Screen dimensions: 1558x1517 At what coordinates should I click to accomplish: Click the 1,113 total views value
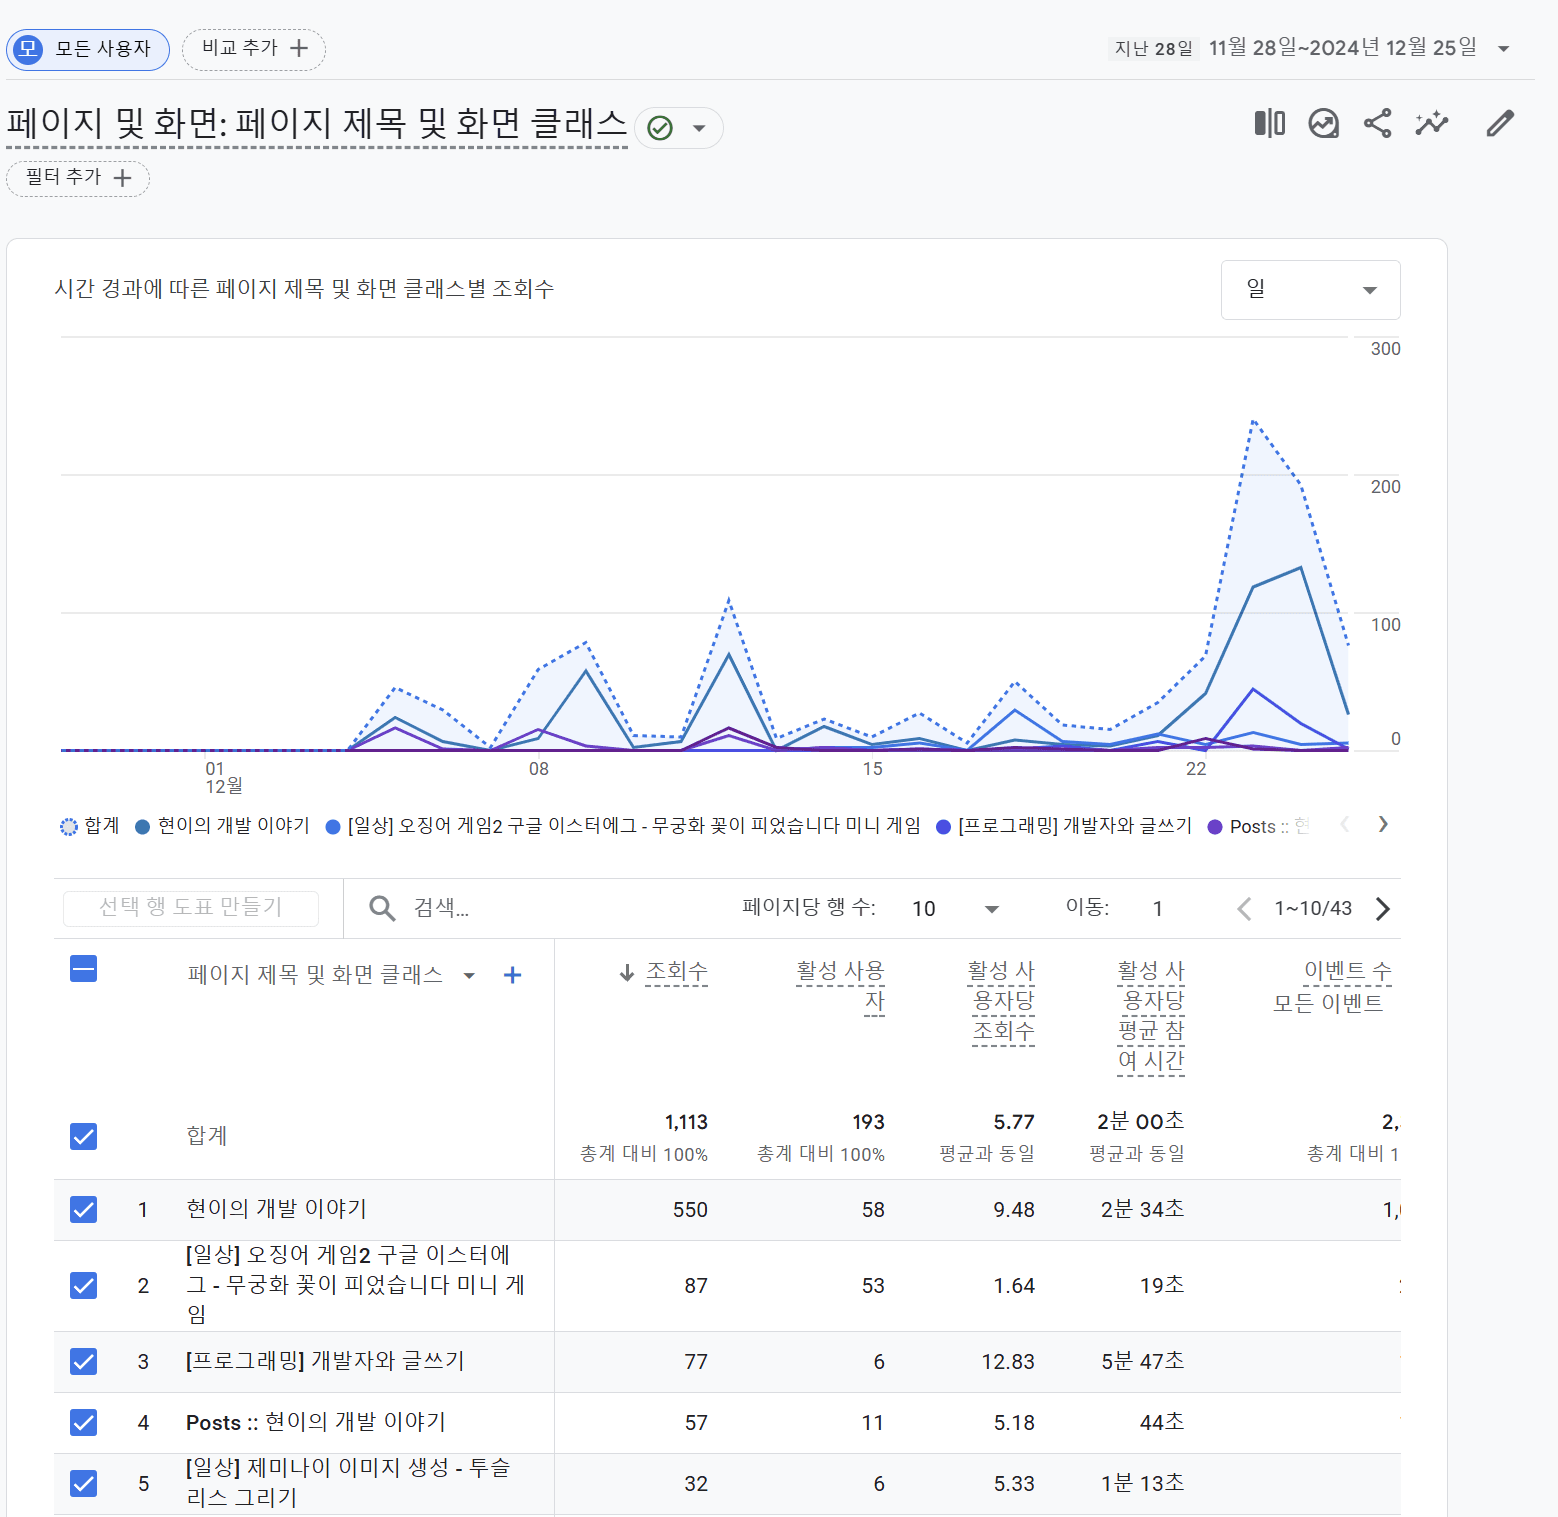(x=686, y=1123)
